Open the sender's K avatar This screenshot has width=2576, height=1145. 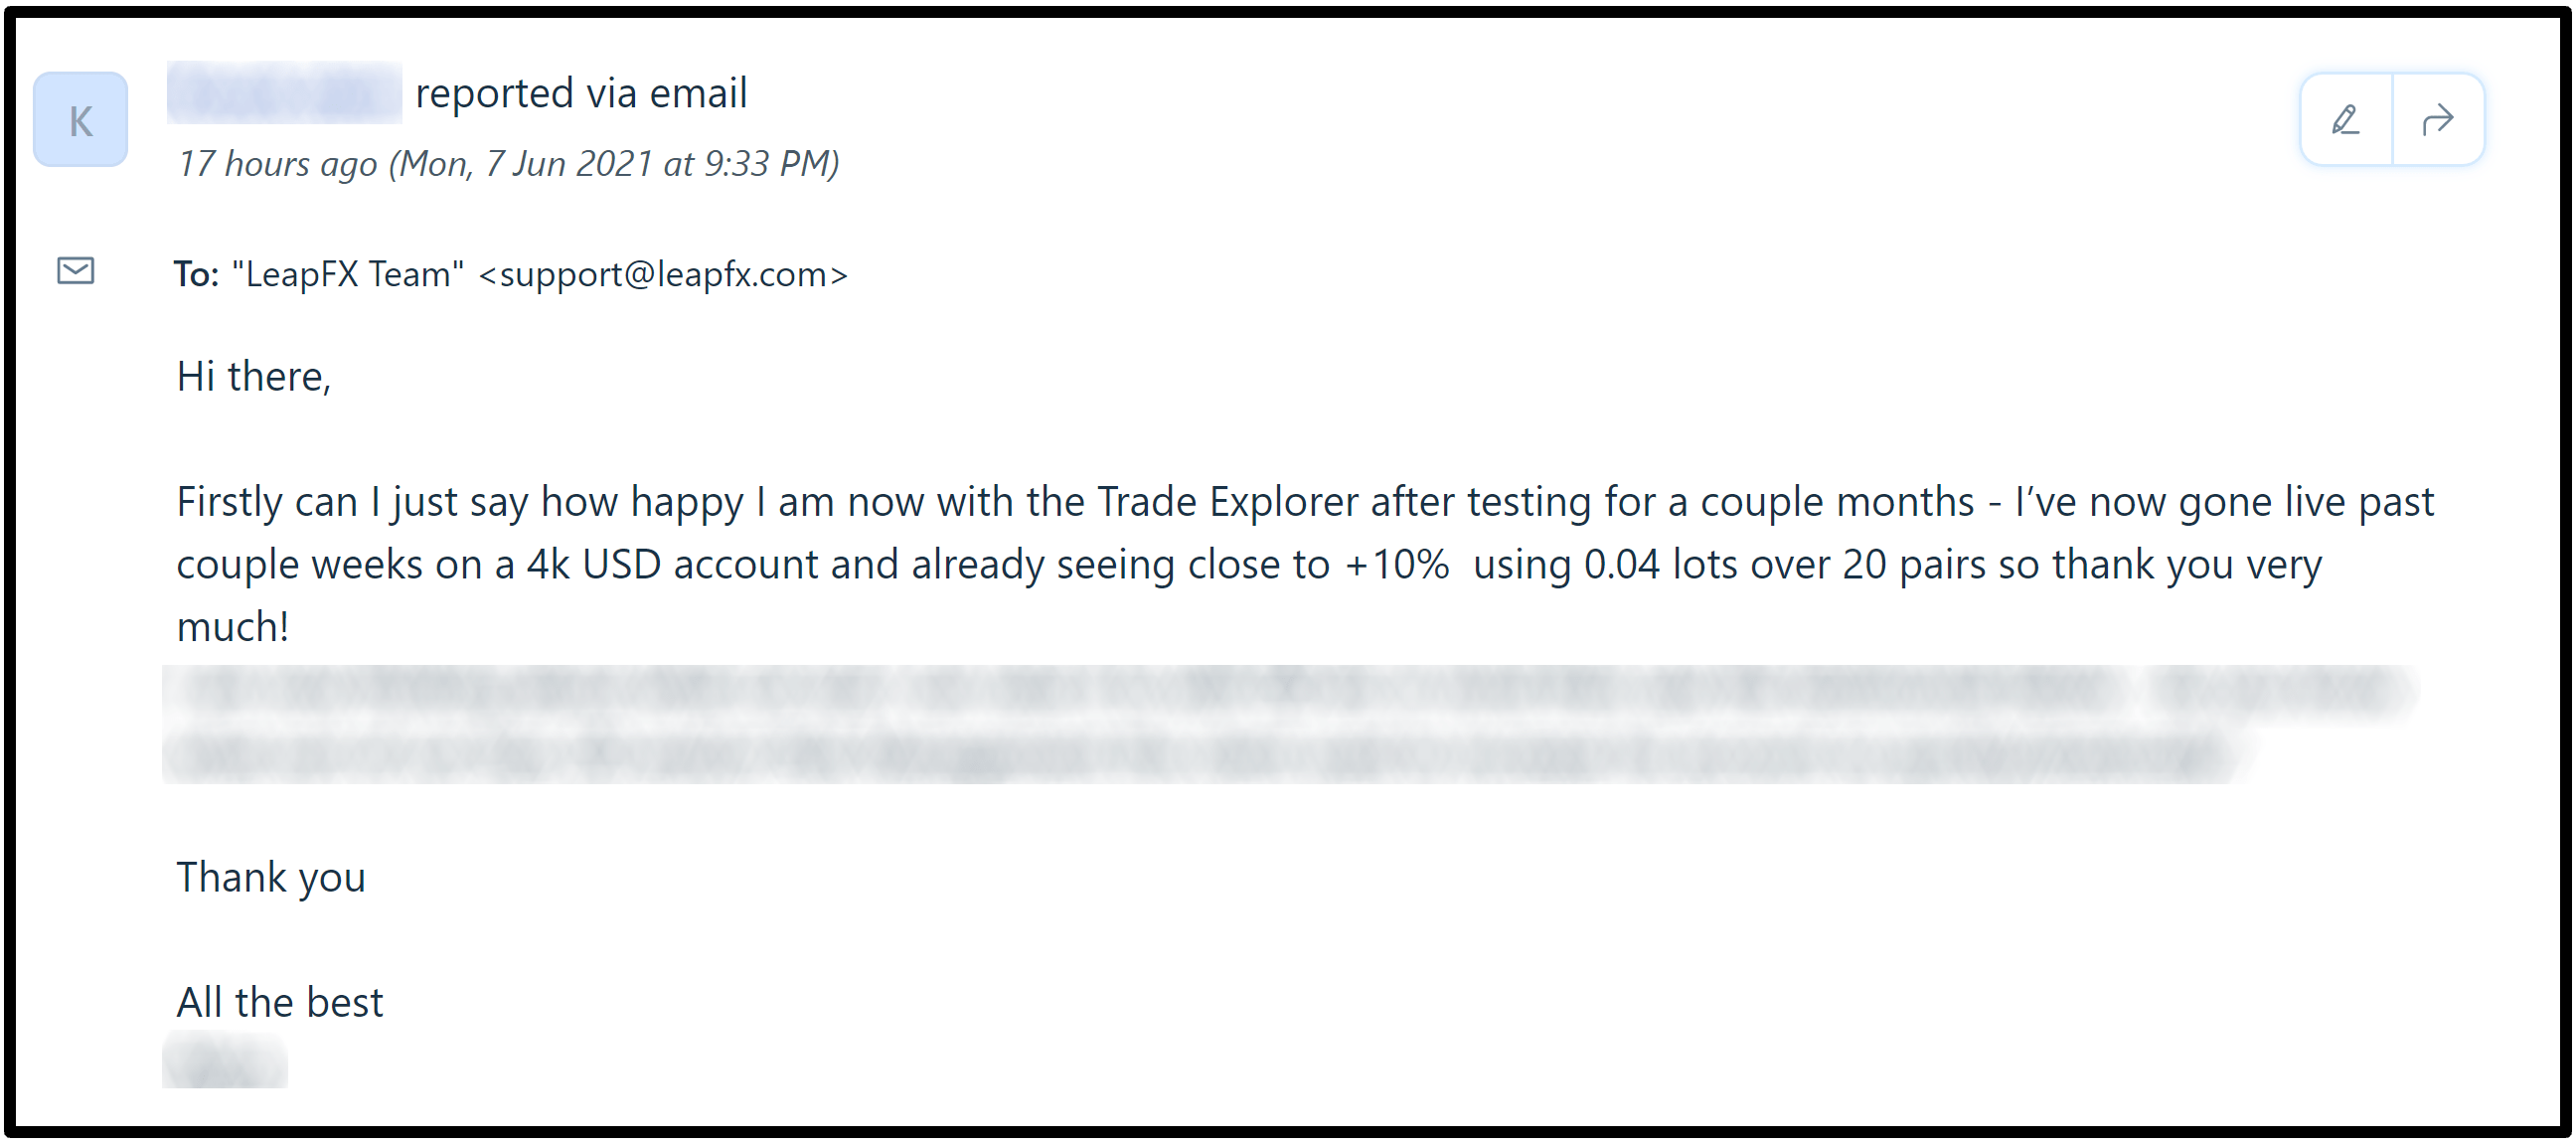tap(81, 120)
